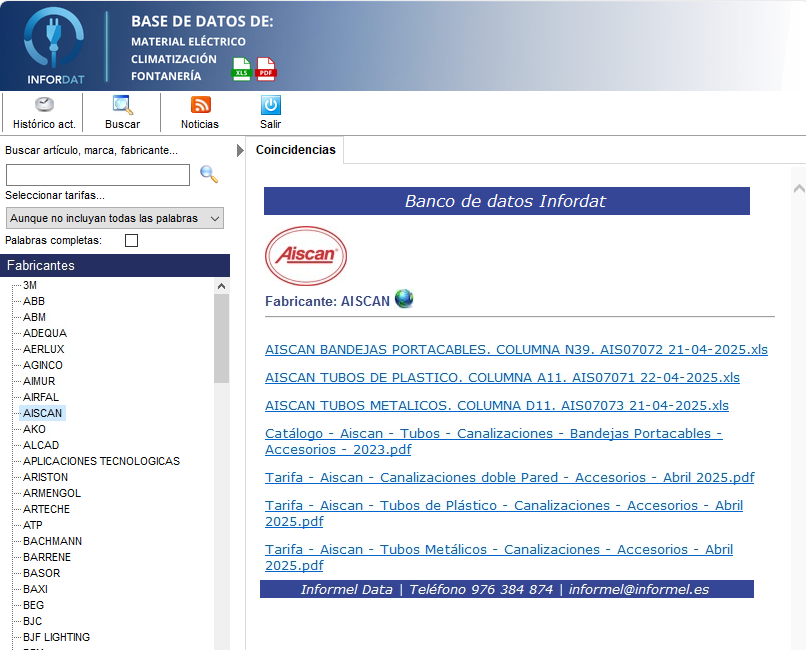The height and width of the screenshot is (650, 806).
Task: Open the Seleccionar tarifas dropdown
Action: coord(115,218)
